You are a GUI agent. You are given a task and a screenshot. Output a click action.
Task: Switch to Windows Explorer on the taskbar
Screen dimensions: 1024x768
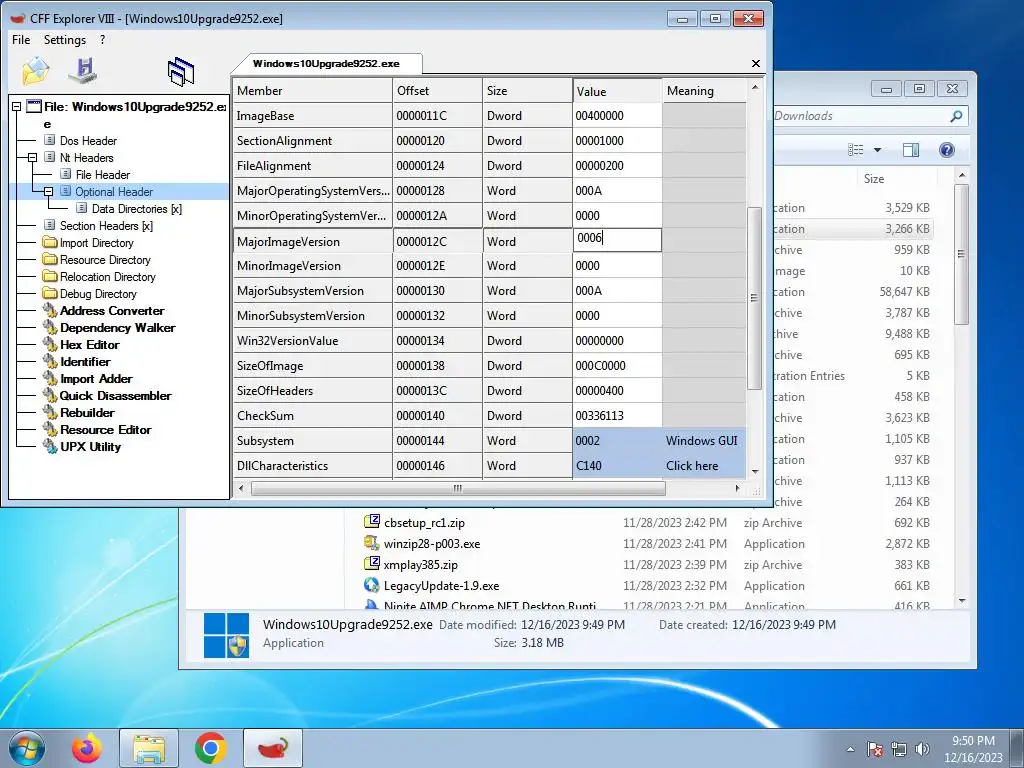click(149, 748)
